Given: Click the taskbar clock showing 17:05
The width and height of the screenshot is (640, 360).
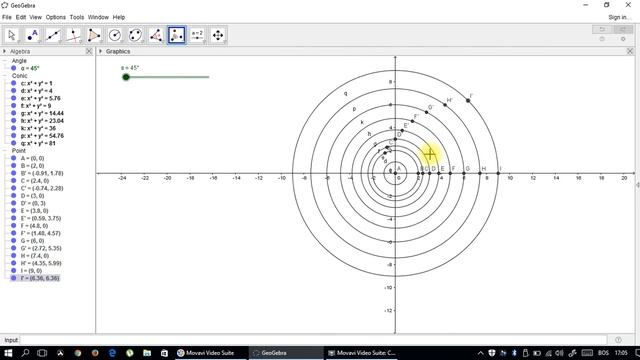Looking at the screenshot, I should [x=621, y=353].
